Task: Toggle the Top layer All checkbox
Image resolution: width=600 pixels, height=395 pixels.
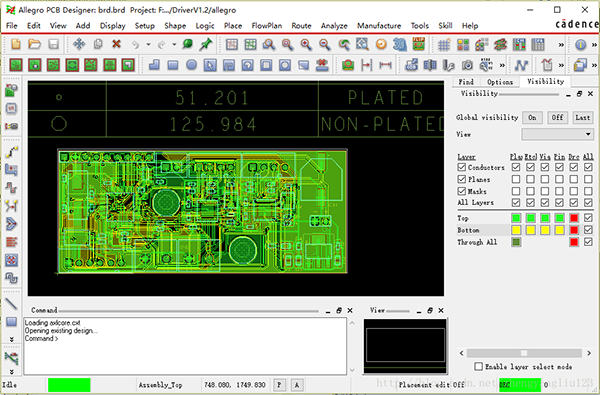Action: point(588,218)
